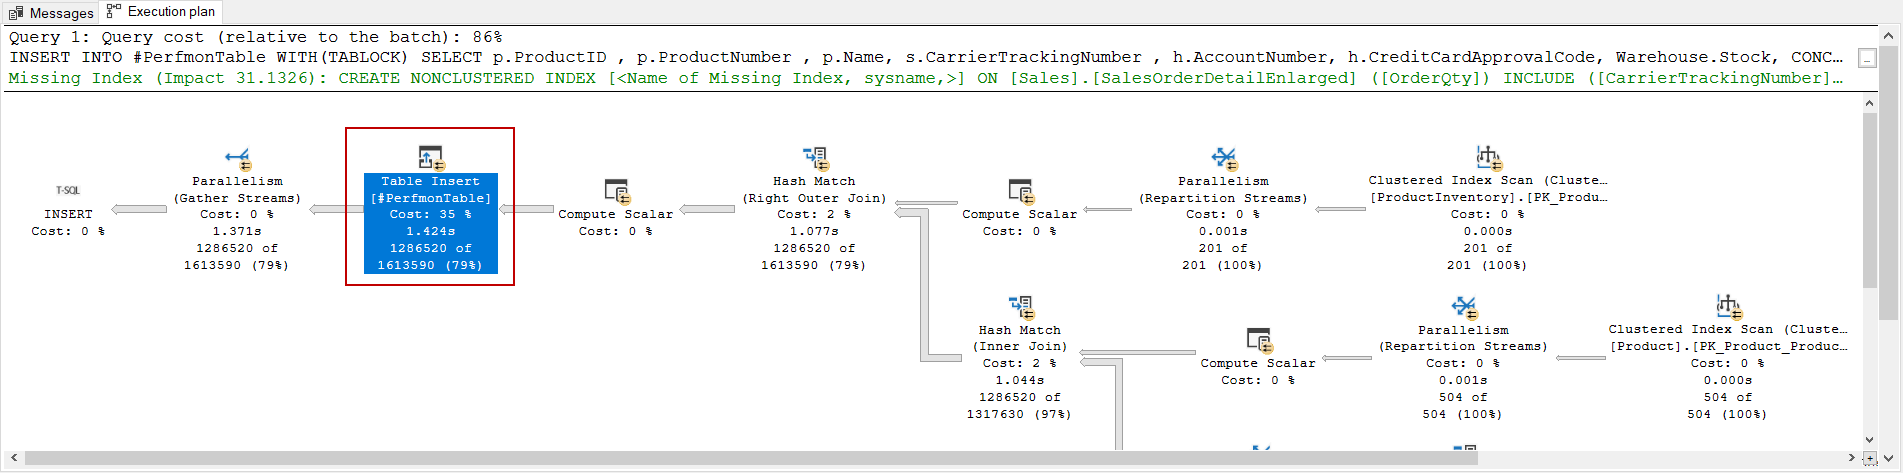Click the horizontal scroll right arrow

1852,458
